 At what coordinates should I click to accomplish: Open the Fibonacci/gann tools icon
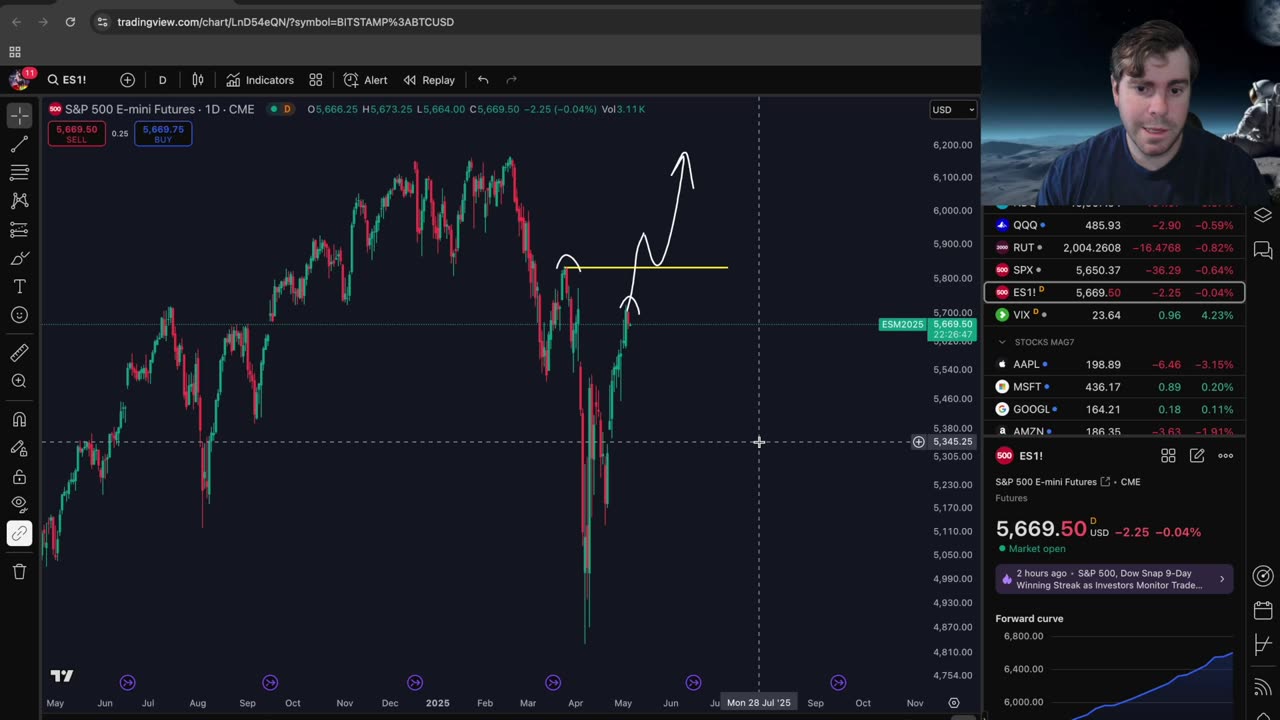pos(19,173)
